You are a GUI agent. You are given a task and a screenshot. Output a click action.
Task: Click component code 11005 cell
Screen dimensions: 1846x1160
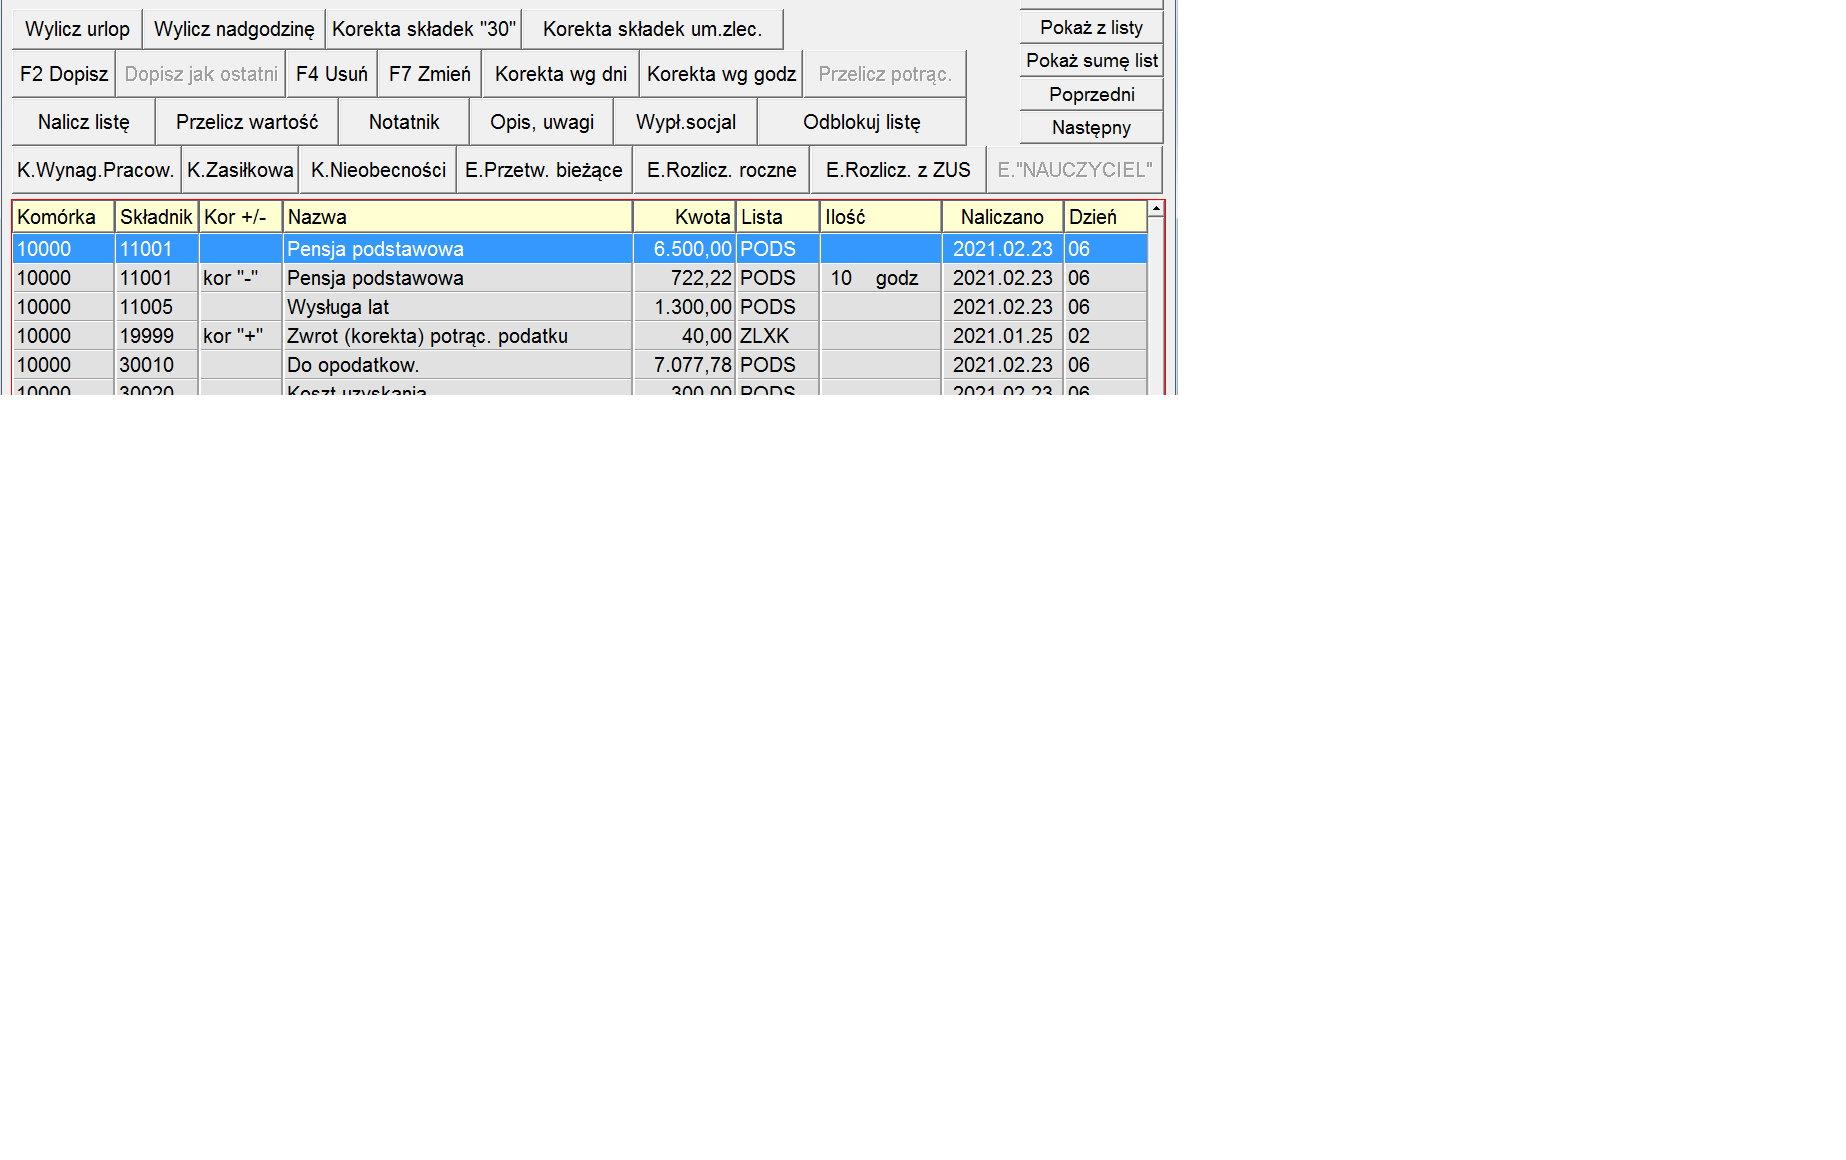tap(156, 307)
